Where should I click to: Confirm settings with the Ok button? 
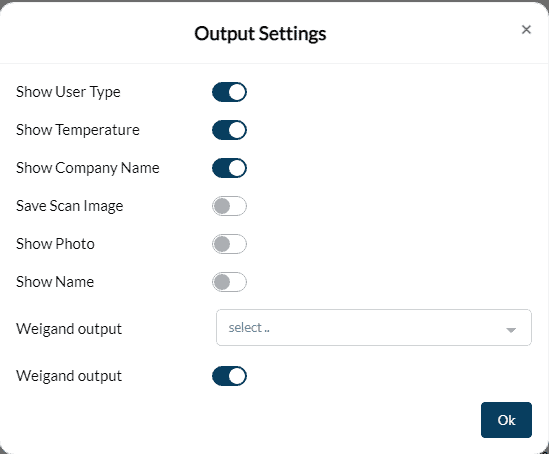click(x=506, y=420)
